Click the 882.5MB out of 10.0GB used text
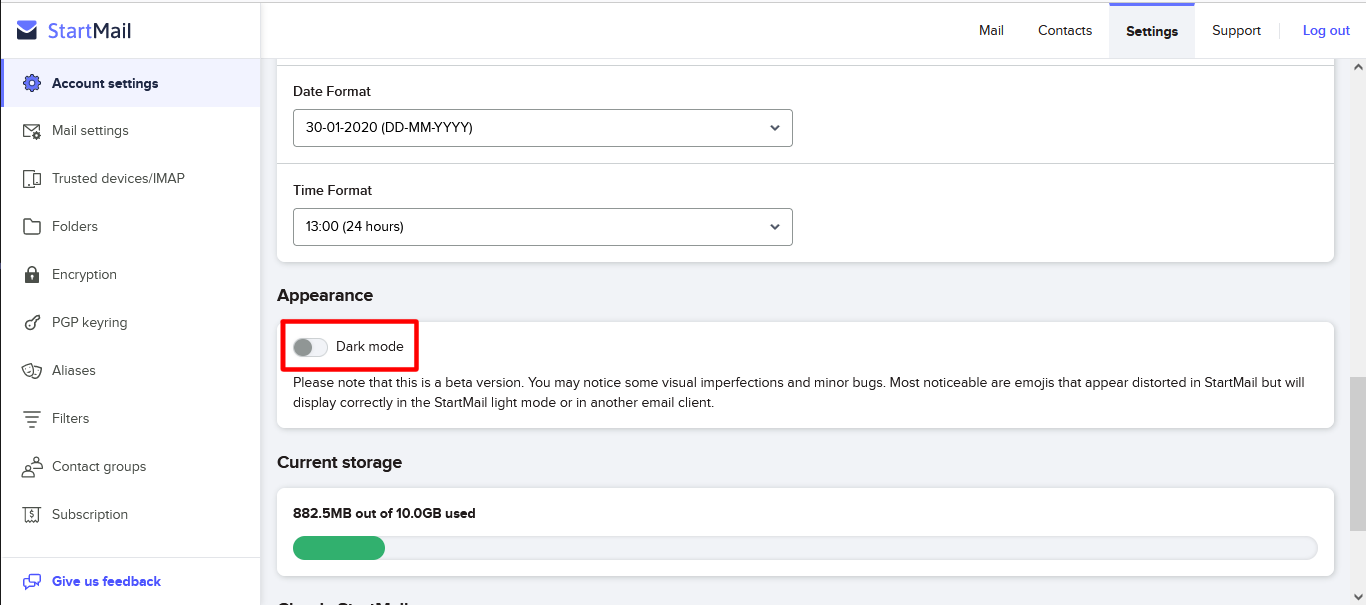Viewport: 1366px width, 605px height. pos(384,514)
